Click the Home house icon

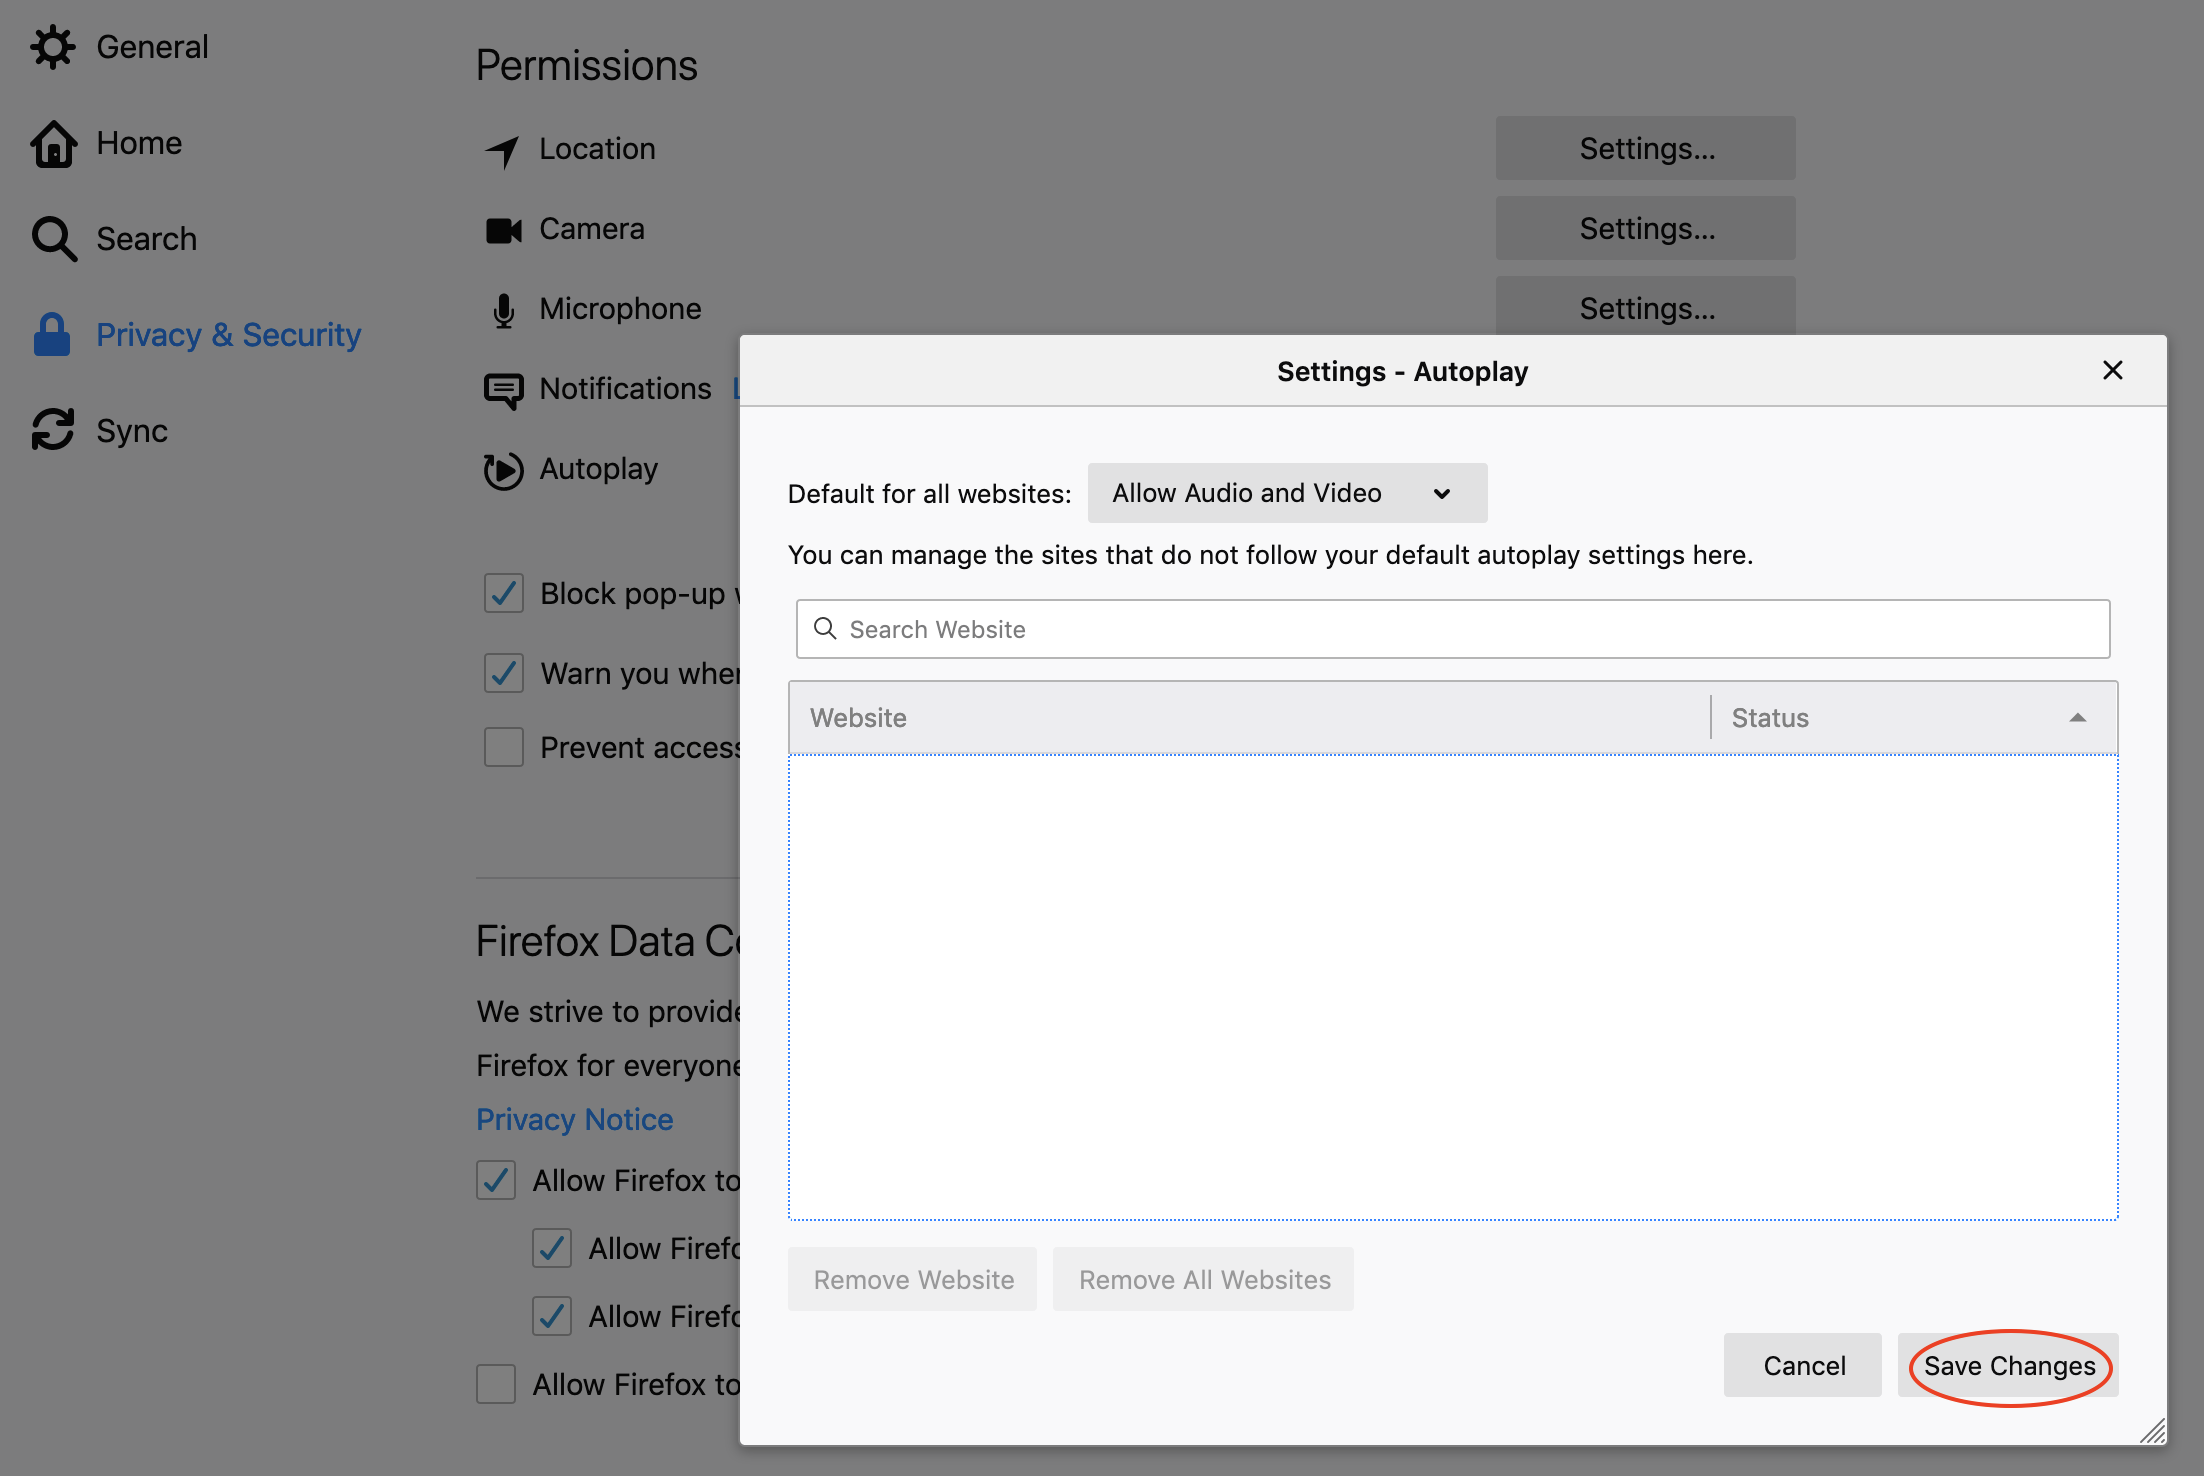[53, 143]
